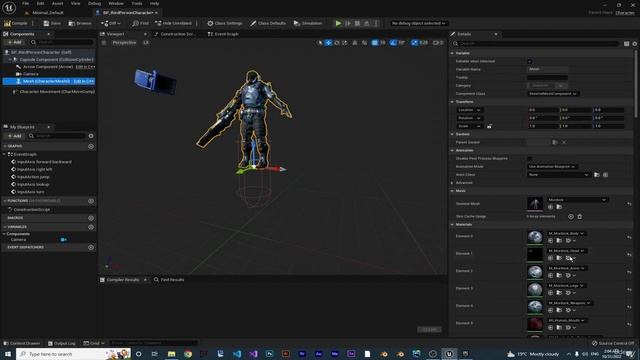Switch to Construction Script tab
The width and height of the screenshot is (640, 360).
[x=174, y=34]
